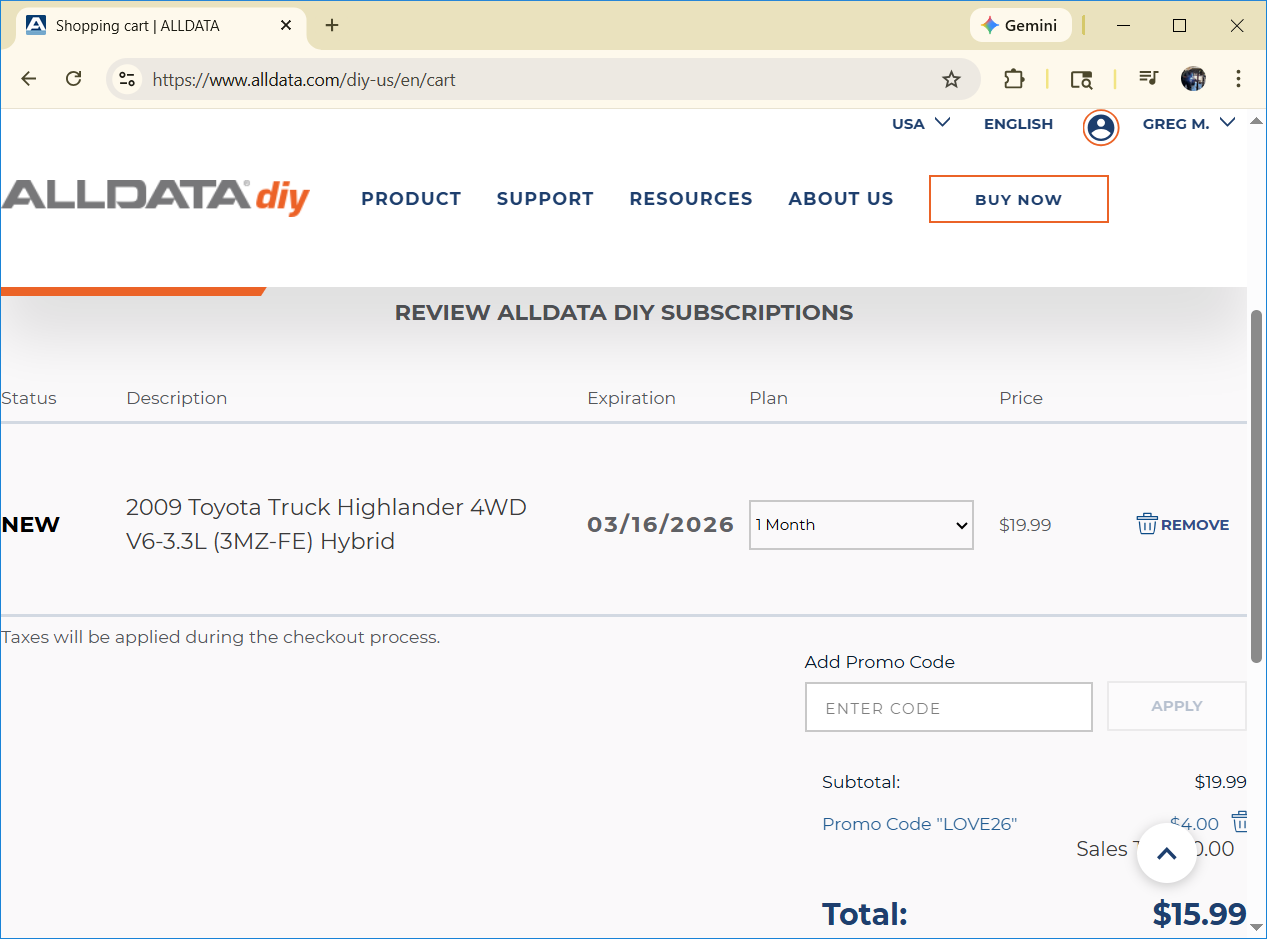Focus the ENTER CODE promo field
The image size is (1267, 939).
coord(948,708)
